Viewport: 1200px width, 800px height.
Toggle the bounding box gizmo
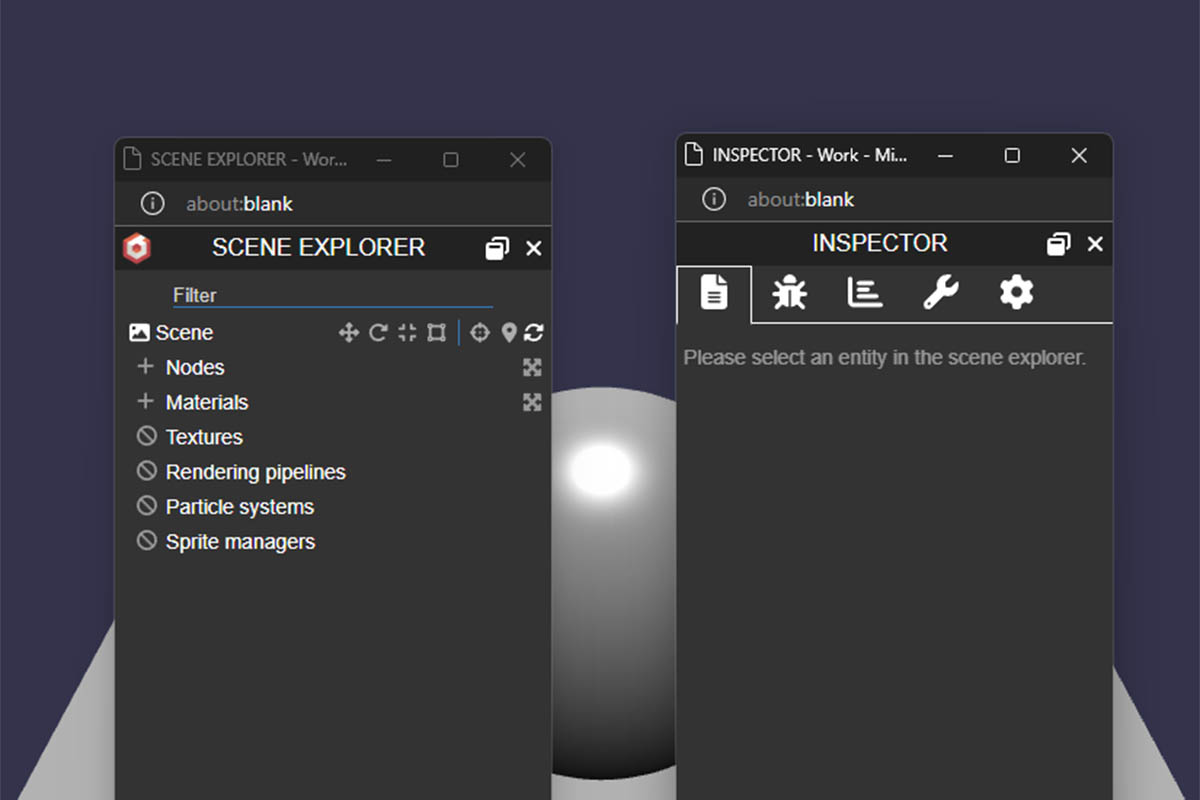point(436,333)
